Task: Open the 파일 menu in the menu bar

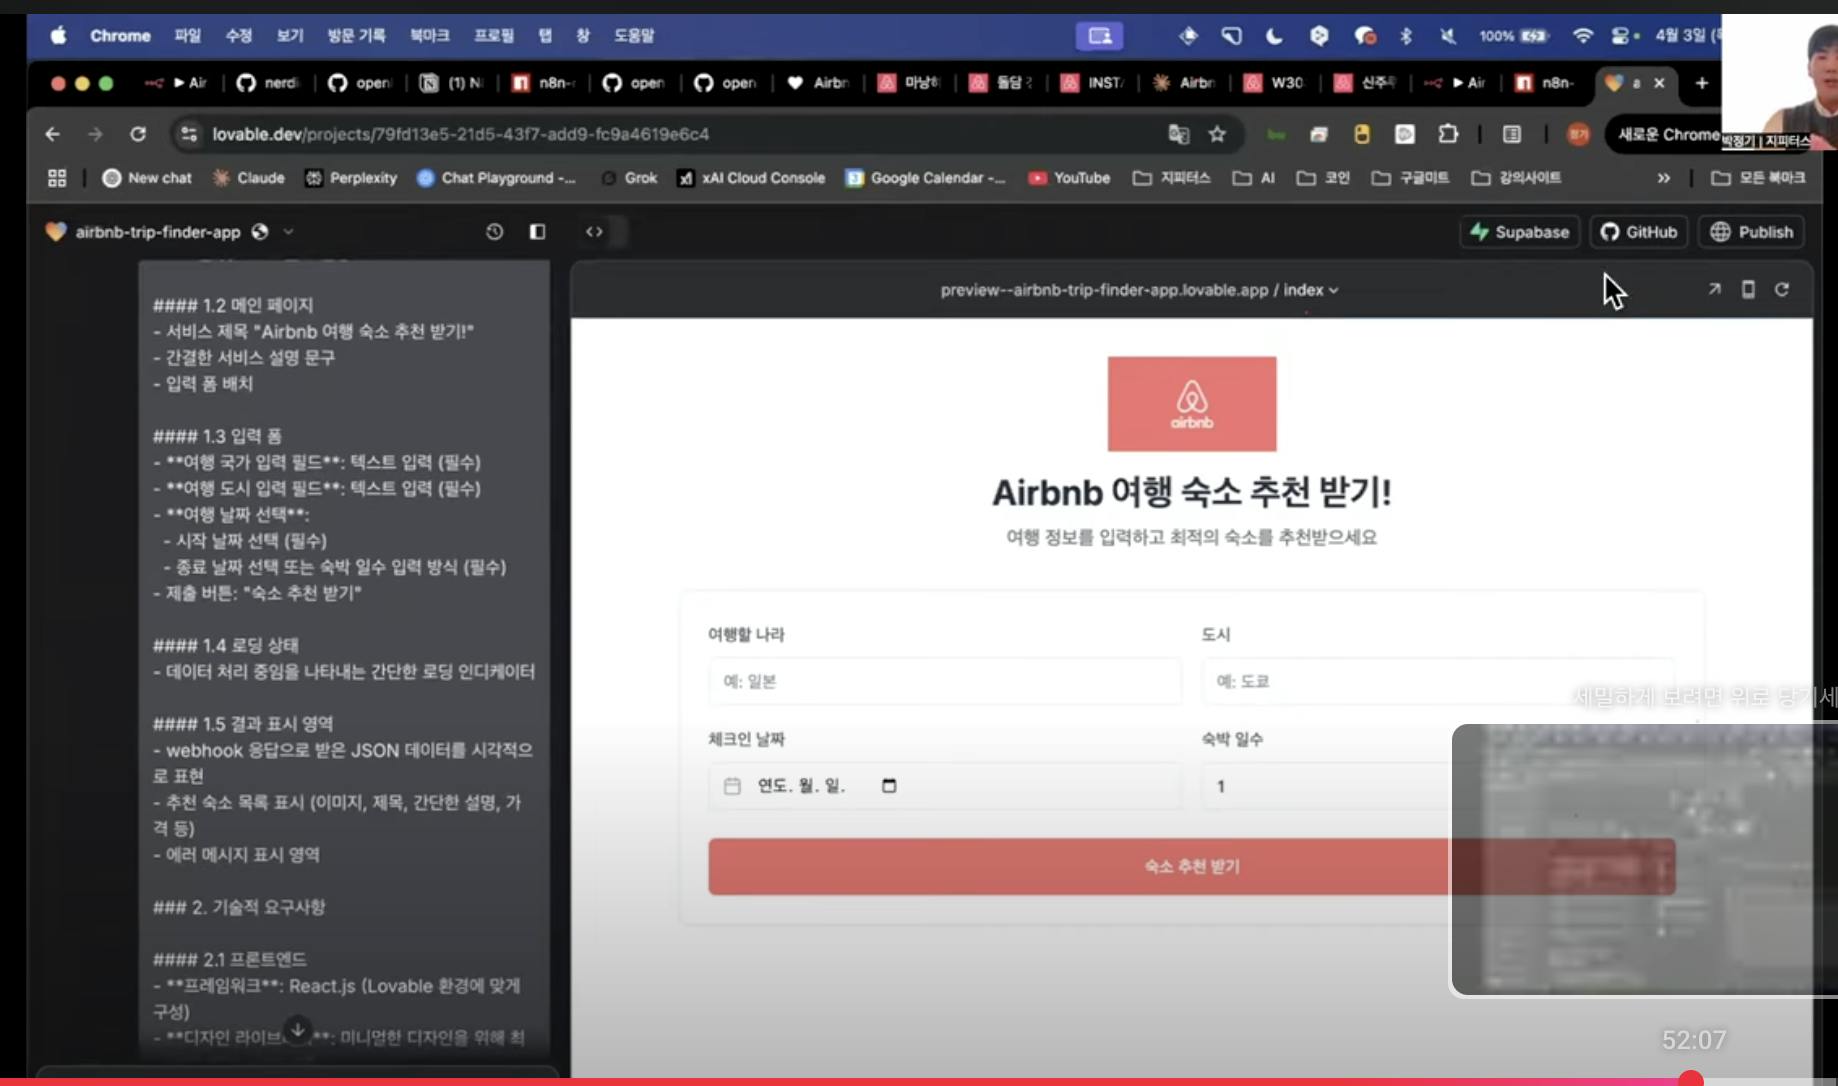Action: click(187, 36)
